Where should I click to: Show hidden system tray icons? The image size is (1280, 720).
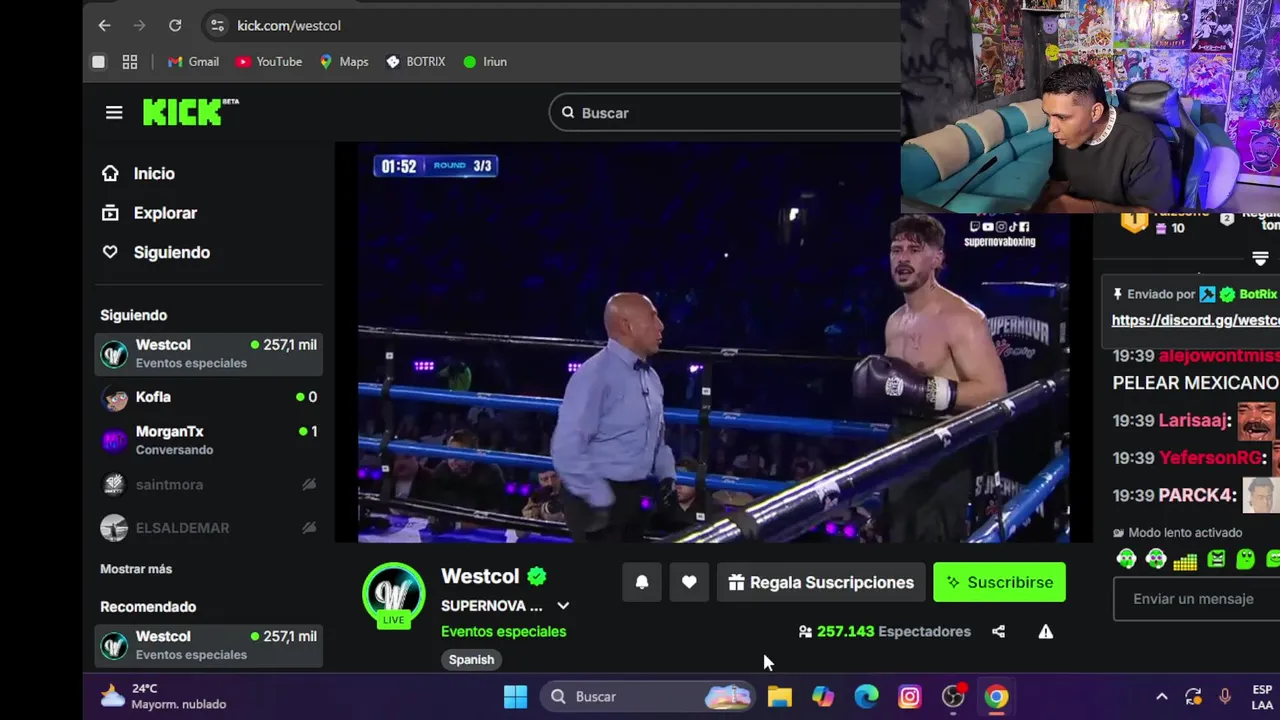pyautogui.click(x=1161, y=696)
